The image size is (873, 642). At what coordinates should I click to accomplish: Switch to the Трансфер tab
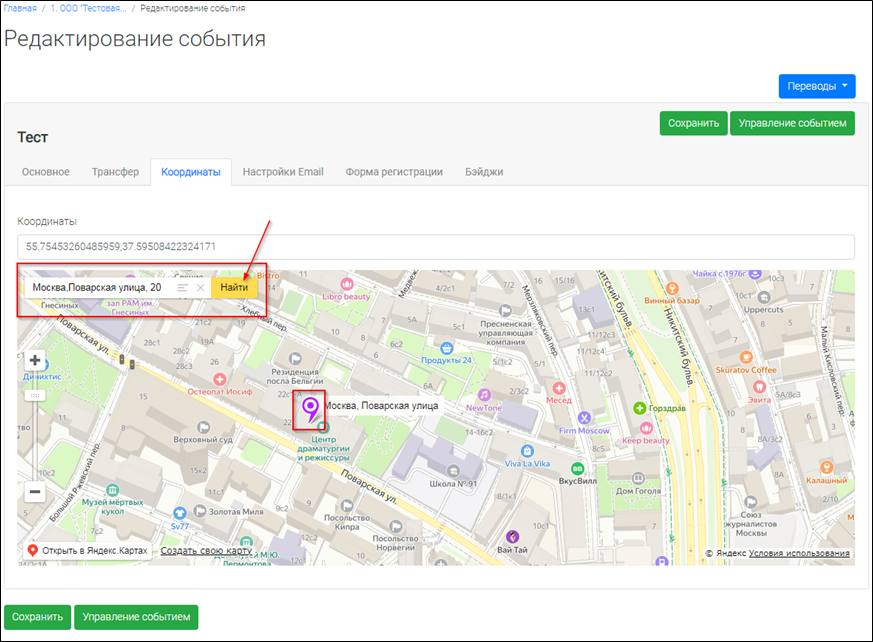click(x=115, y=172)
